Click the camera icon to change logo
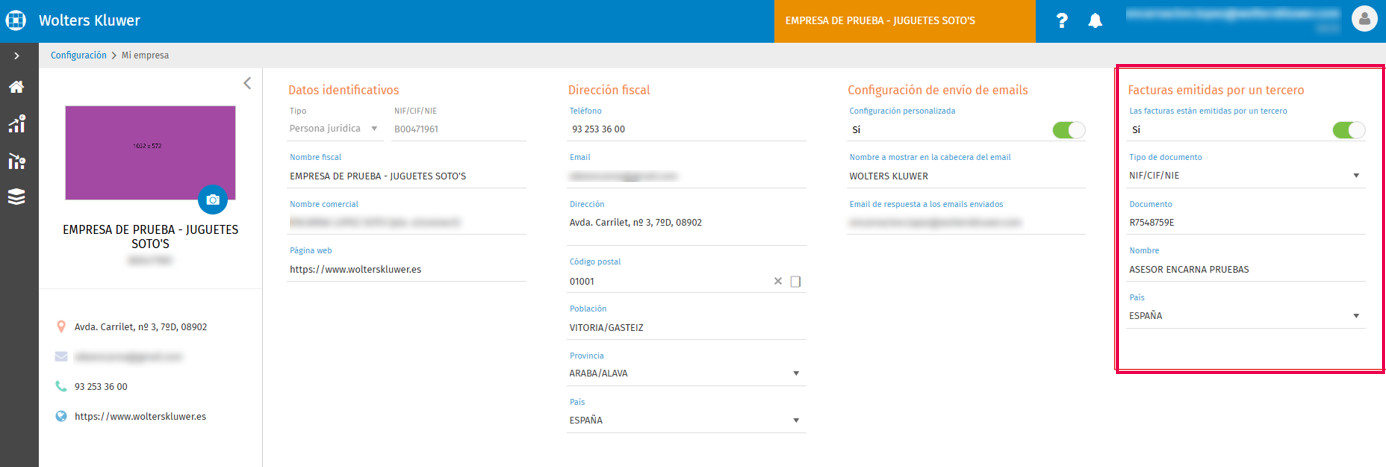 (212, 200)
